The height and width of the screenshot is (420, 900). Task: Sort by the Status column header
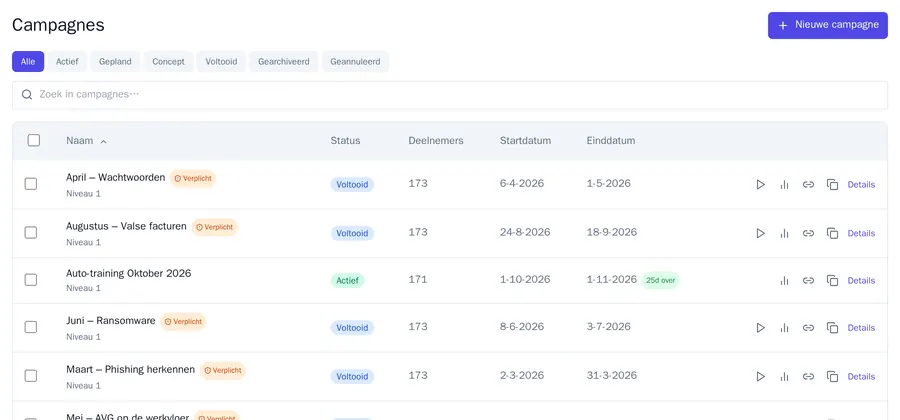pos(346,141)
